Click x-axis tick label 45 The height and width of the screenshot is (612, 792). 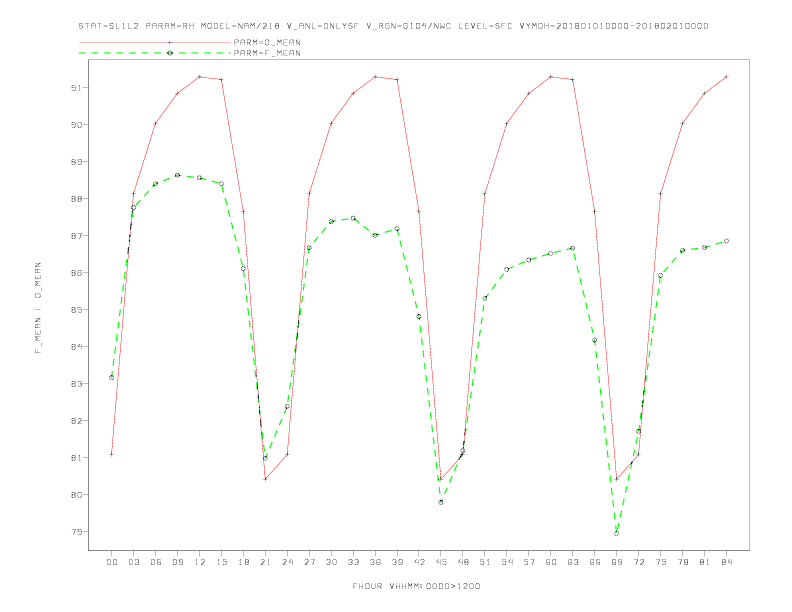pos(441,562)
